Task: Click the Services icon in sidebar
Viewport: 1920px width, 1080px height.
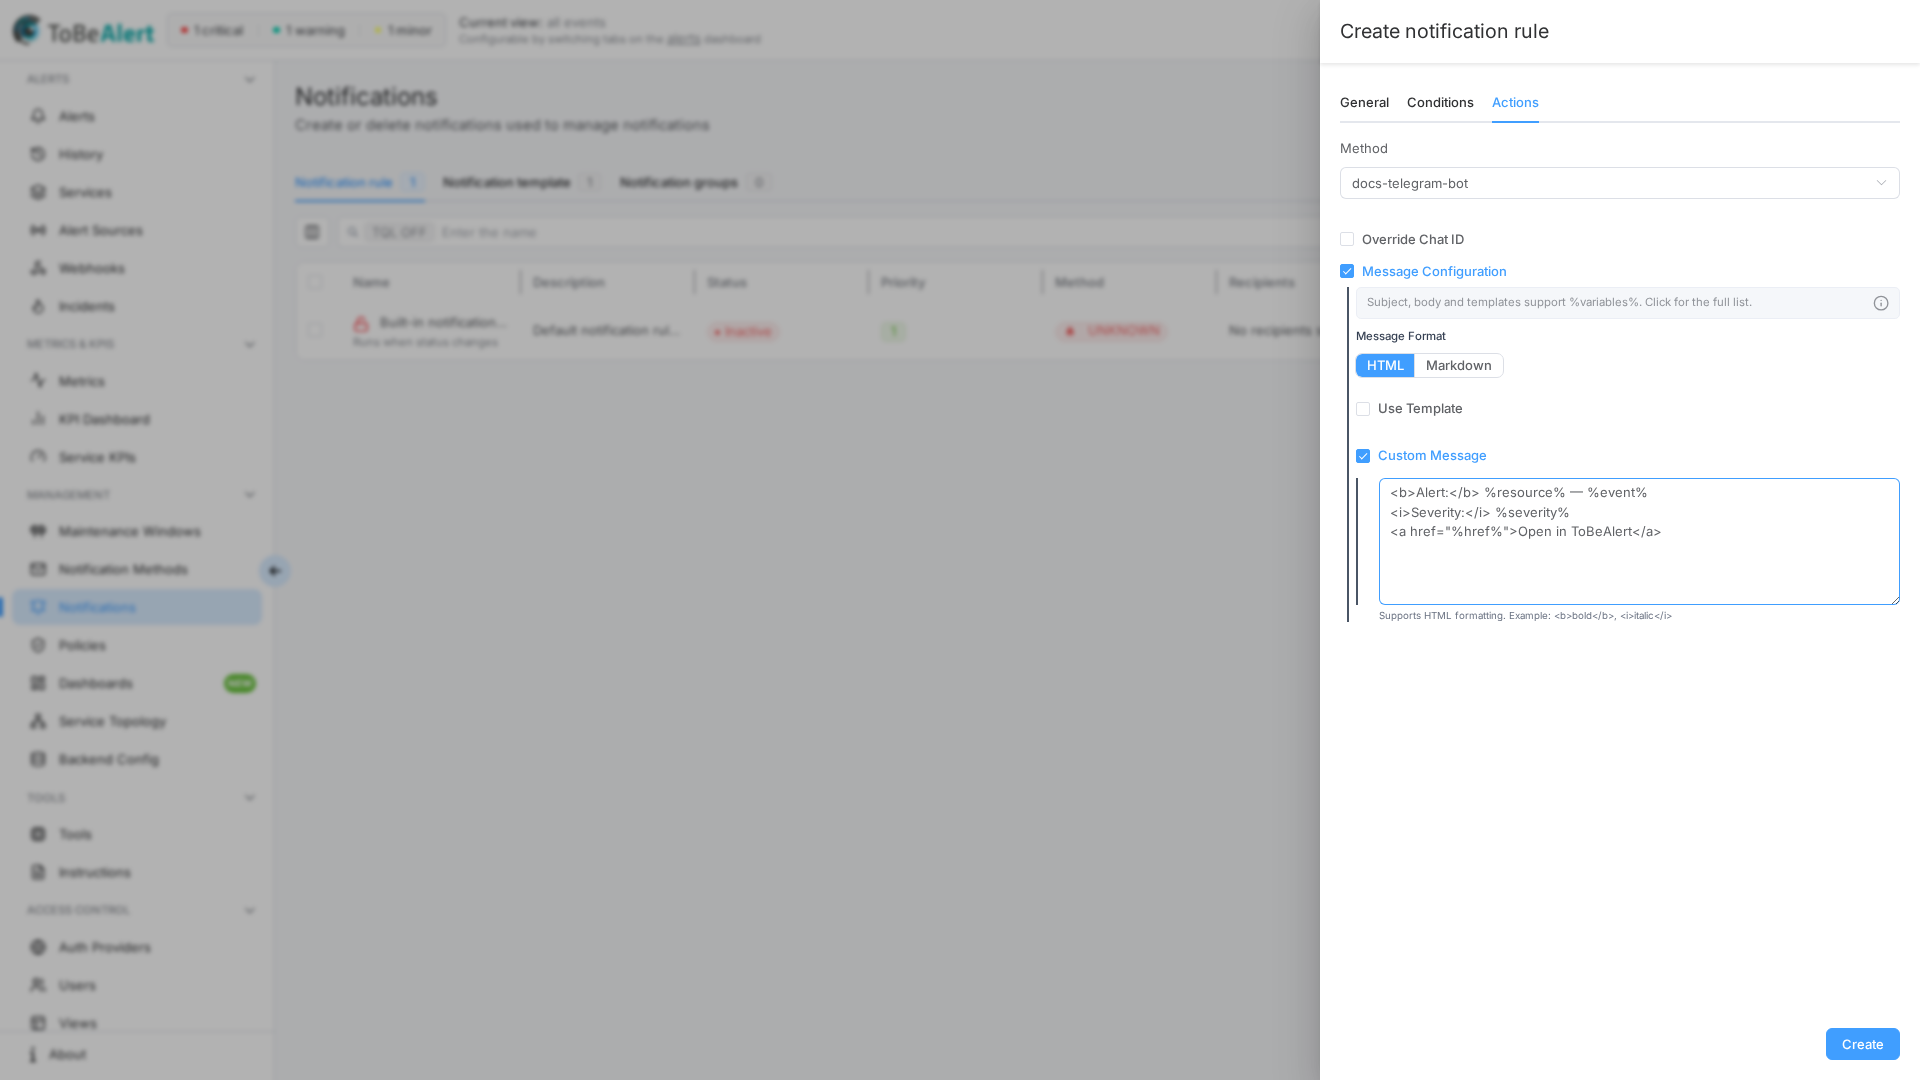Action: [x=38, y=192]
